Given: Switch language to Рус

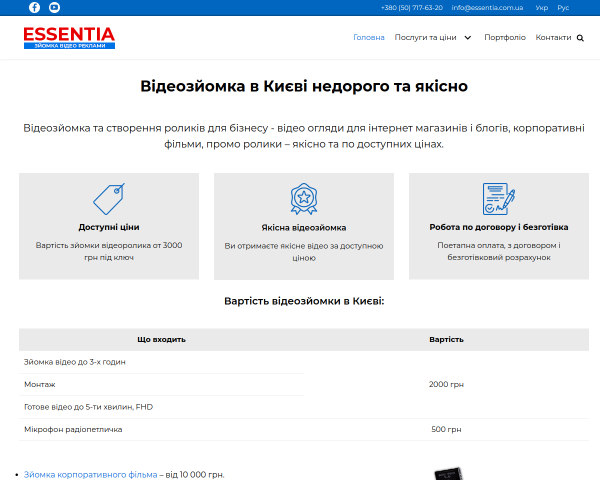Looking at the screenshot, I should 563,8.
